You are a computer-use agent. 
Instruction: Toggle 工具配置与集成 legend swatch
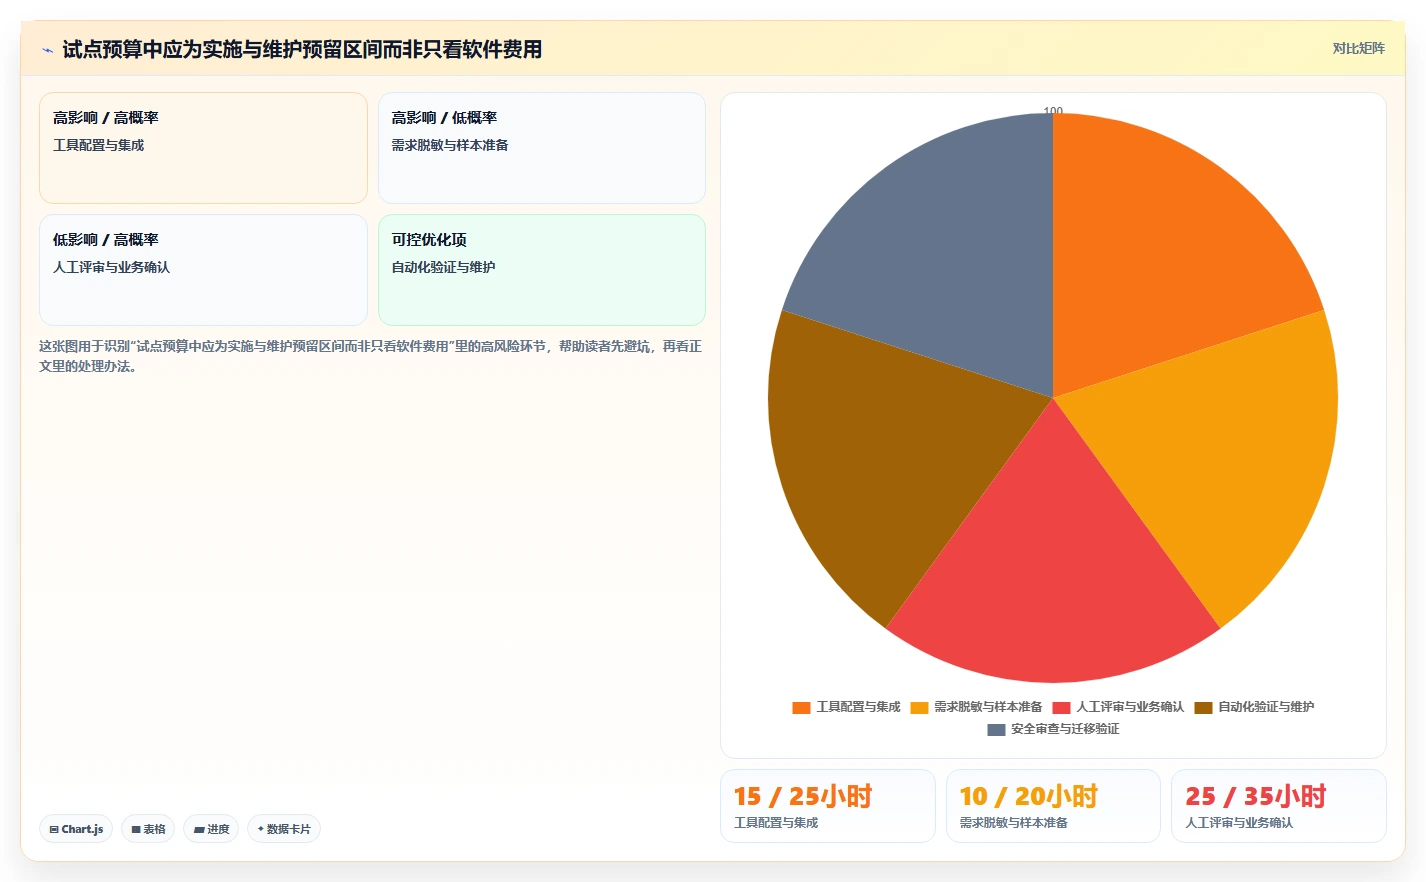pyautogui.click(x=801, y=707)
